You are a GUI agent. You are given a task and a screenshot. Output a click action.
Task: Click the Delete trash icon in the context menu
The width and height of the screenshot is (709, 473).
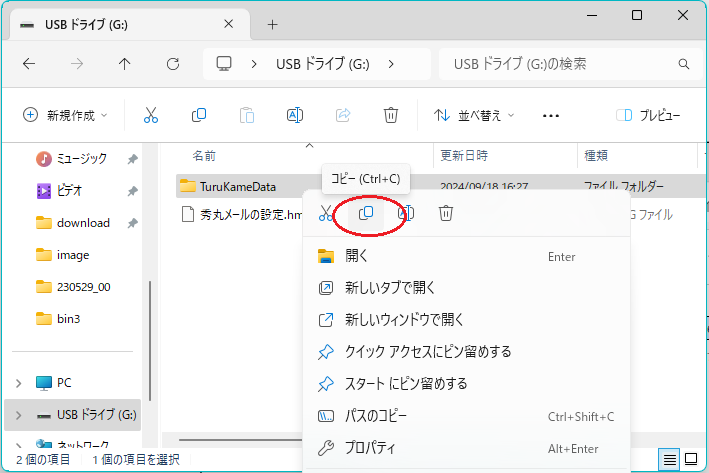[x=446, y=213]
